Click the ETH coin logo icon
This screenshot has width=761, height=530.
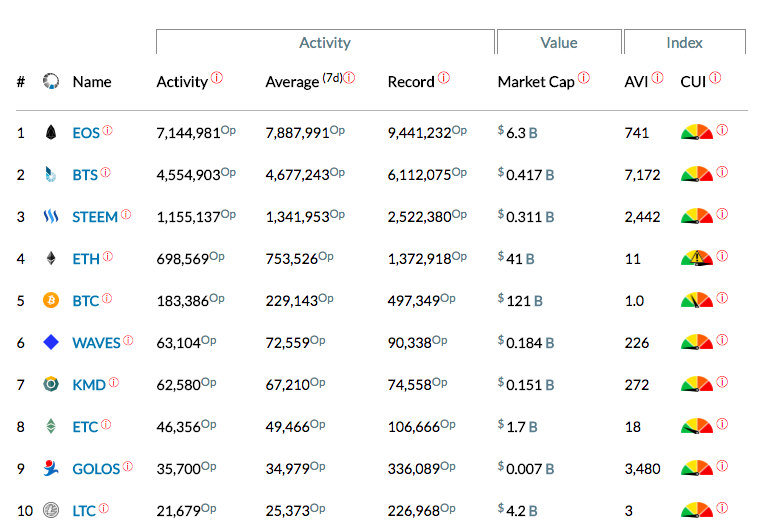coord(51,258)
